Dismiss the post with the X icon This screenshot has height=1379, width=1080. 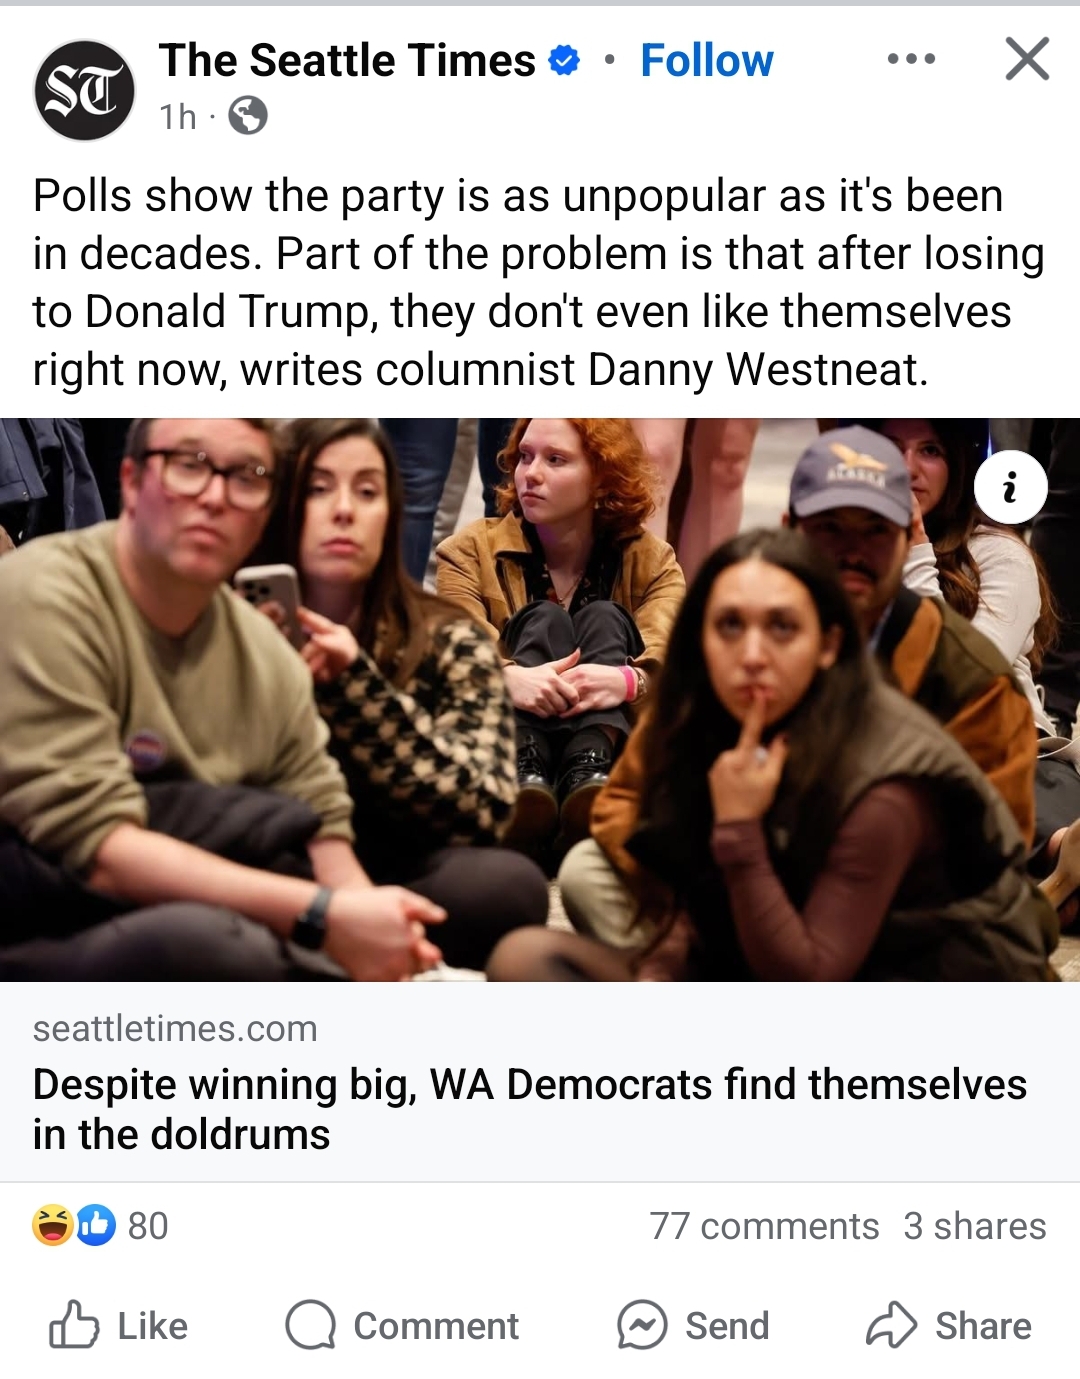(x=1027, y=59)
